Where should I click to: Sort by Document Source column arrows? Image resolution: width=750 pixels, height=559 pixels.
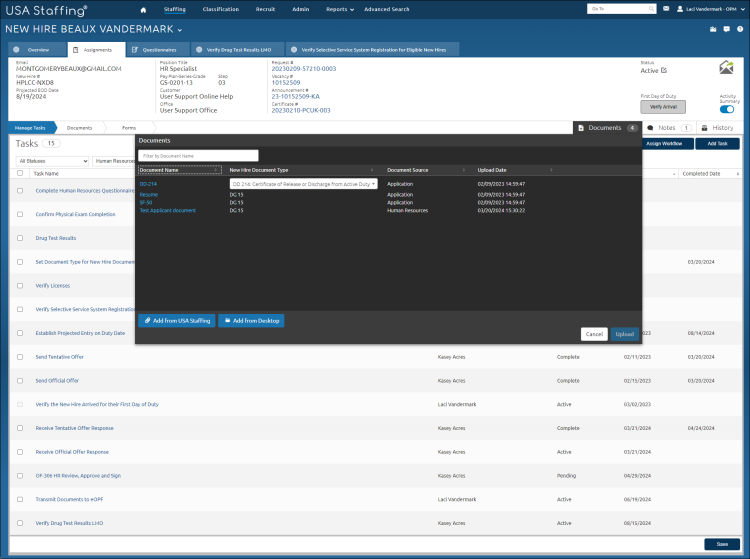coord(463,170)
